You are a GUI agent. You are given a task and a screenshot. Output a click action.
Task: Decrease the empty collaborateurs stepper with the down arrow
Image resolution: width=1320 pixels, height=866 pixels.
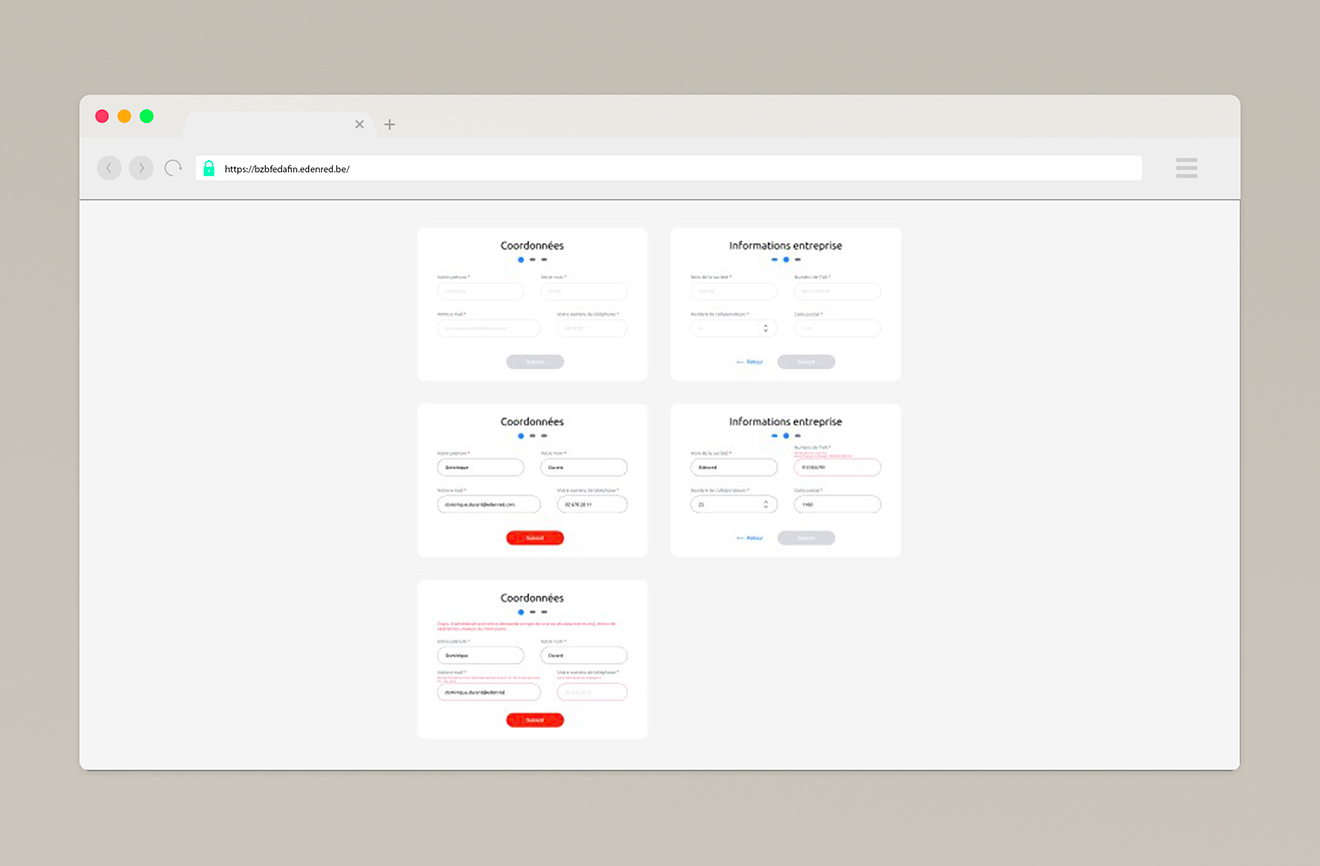point(766,331)
